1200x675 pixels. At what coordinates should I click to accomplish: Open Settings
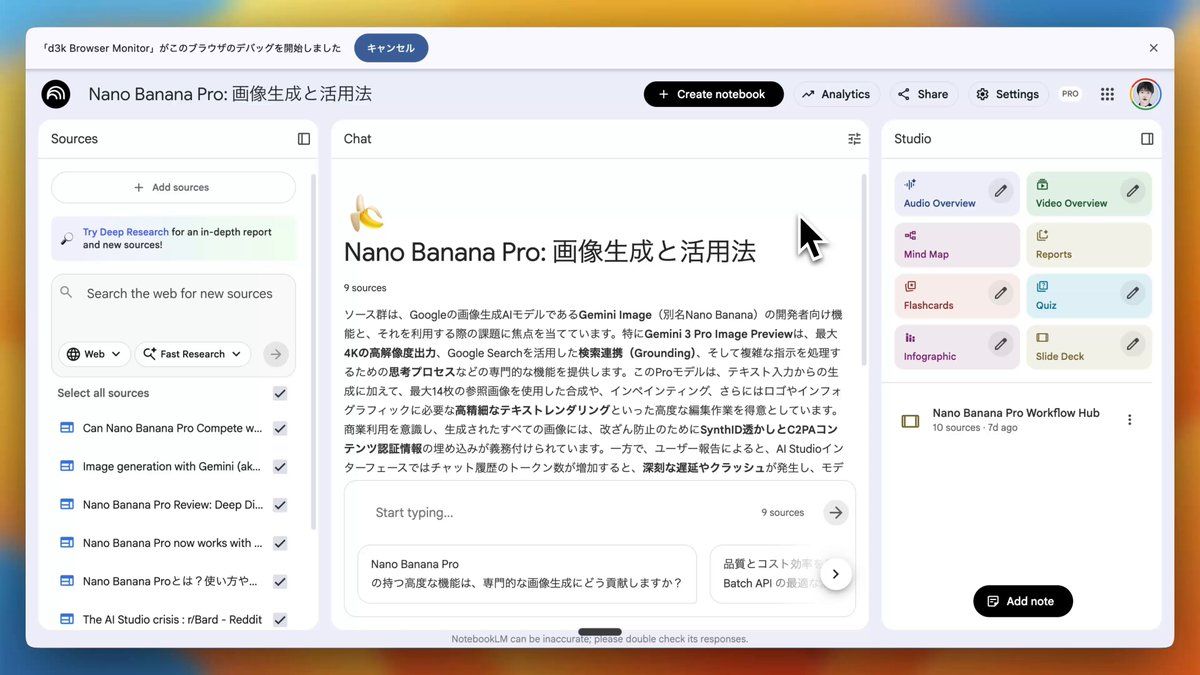tap(1007, 94)
